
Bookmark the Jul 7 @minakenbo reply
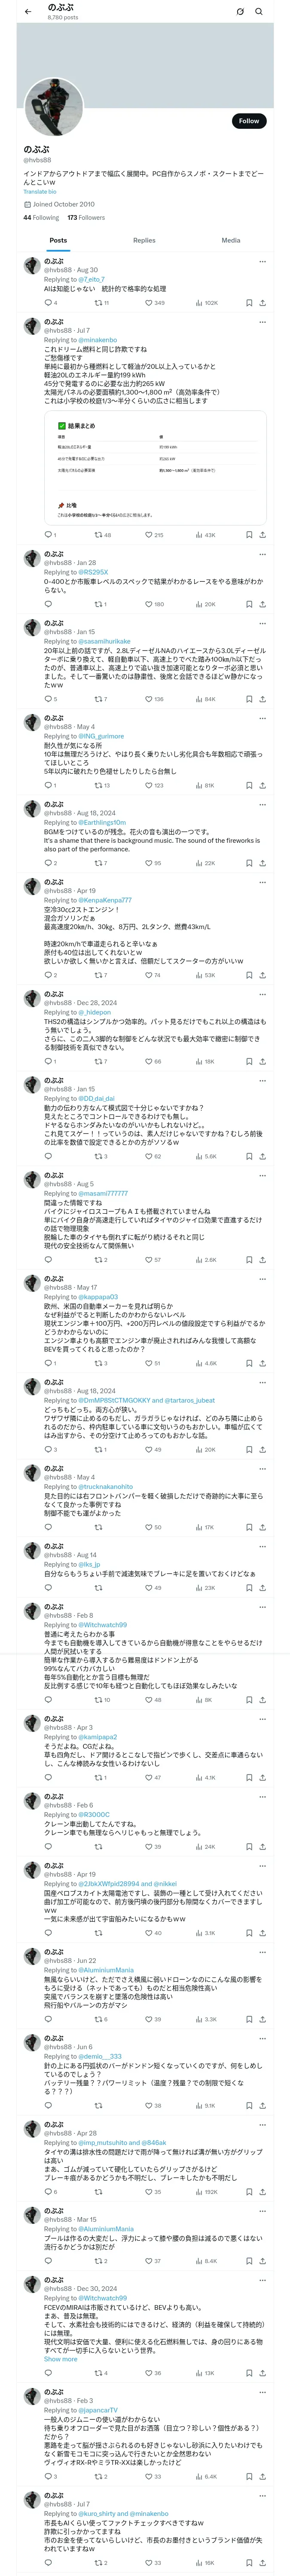point(249,535)
